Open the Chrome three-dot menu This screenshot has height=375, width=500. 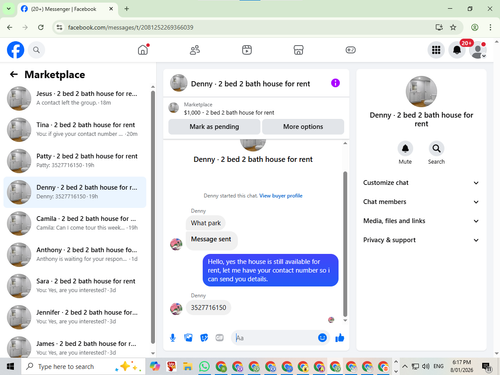(490, 27)
